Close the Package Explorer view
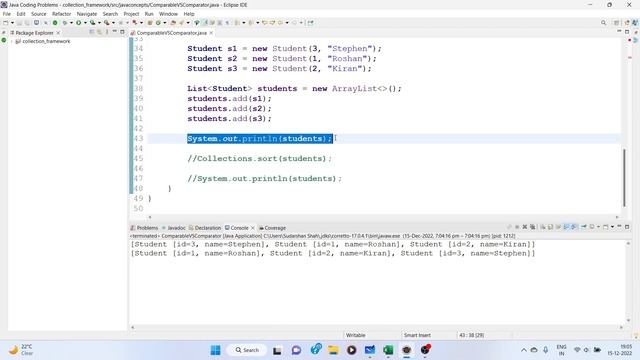Image resolution: width=640 pixels, height=360 pixels. pos(58,33)
